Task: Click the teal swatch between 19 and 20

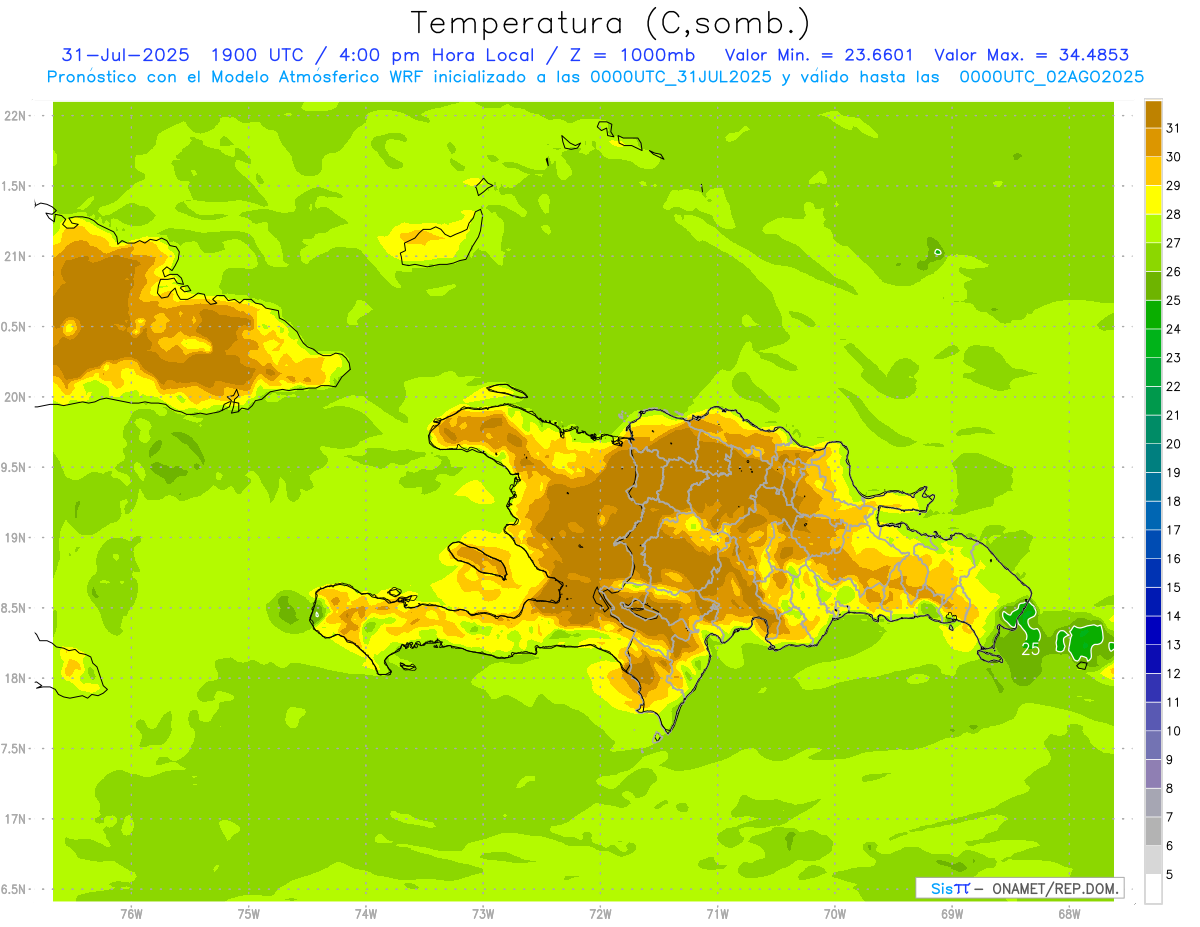Action: [x=1153, y=458]
